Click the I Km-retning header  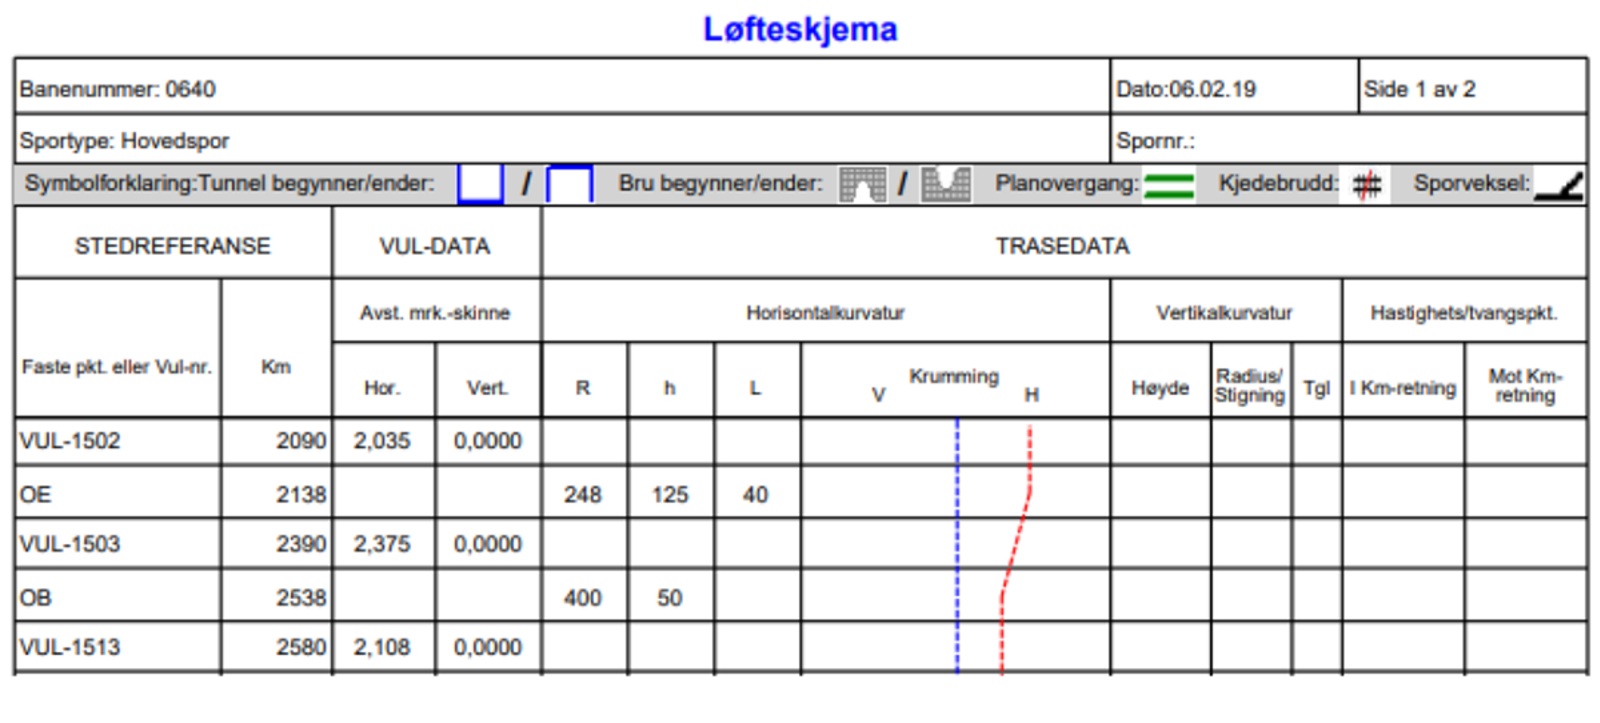click(1403, 388)
